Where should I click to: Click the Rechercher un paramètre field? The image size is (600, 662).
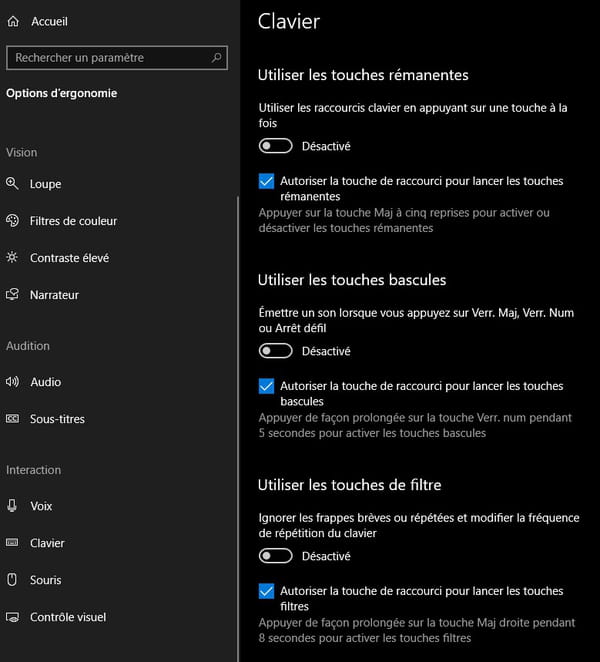[117, 57]
